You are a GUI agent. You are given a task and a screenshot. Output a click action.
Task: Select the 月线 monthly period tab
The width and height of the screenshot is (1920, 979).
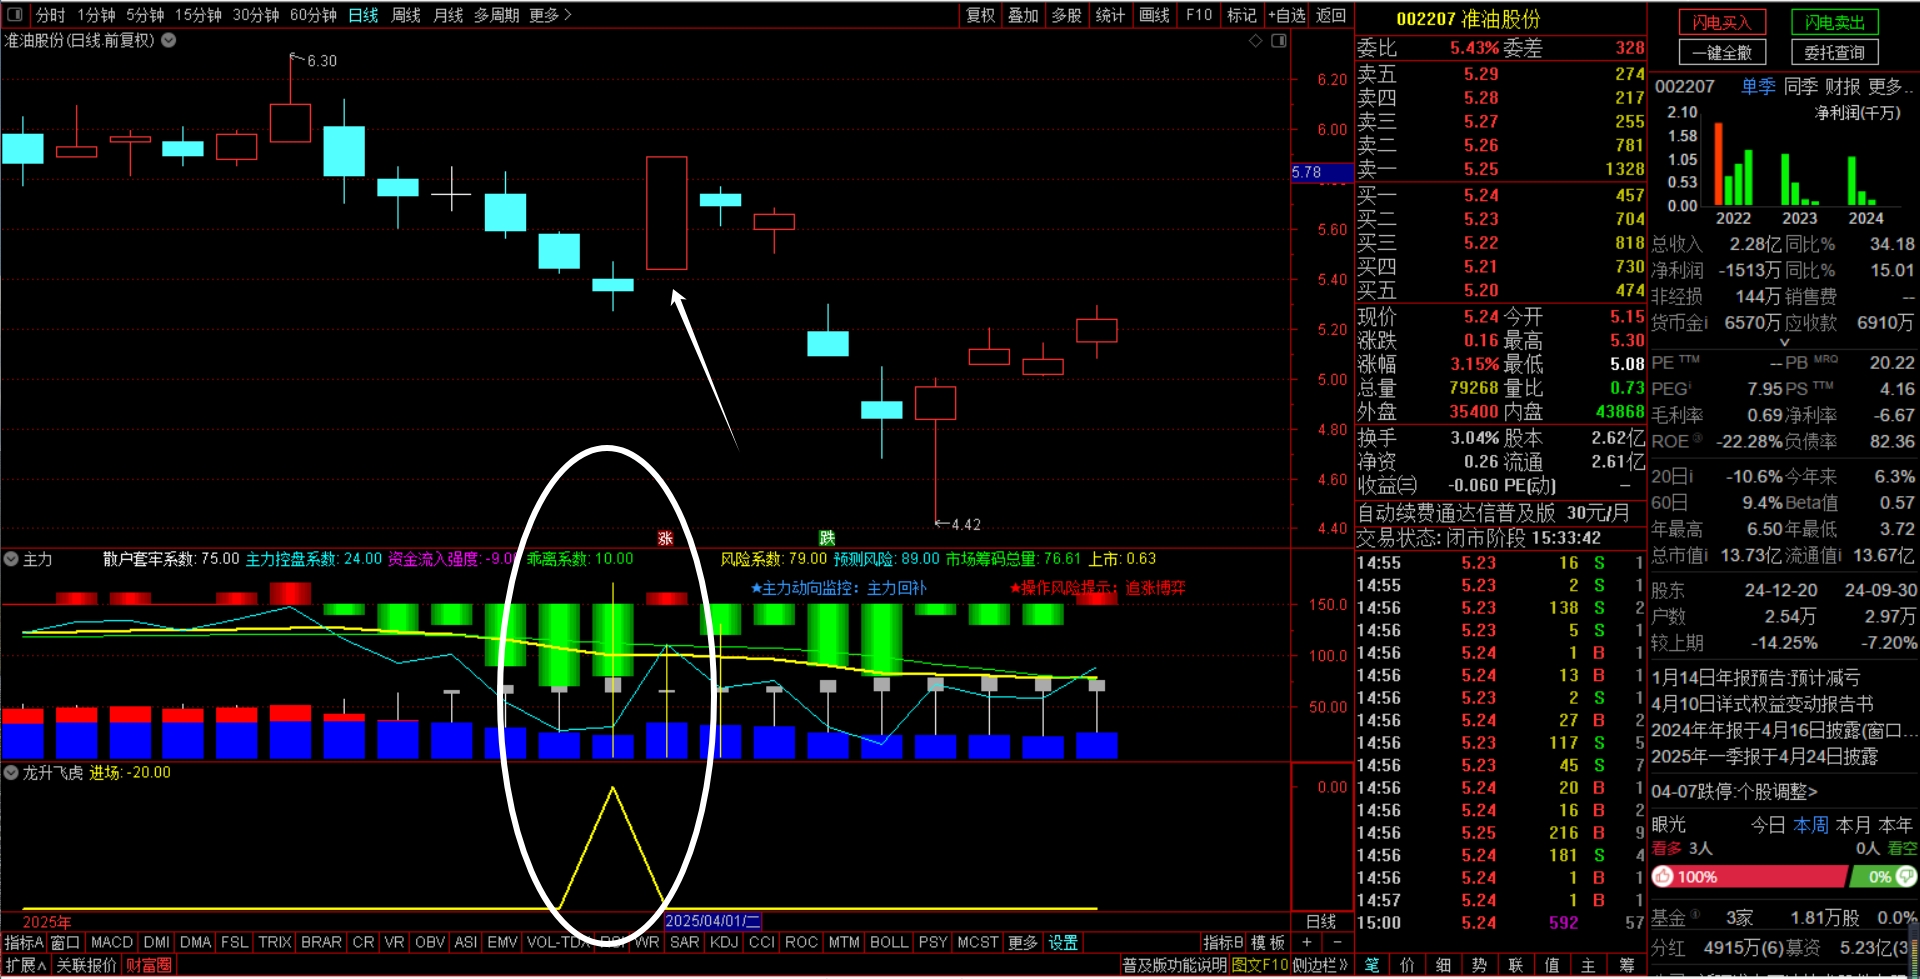coord(448,15)
